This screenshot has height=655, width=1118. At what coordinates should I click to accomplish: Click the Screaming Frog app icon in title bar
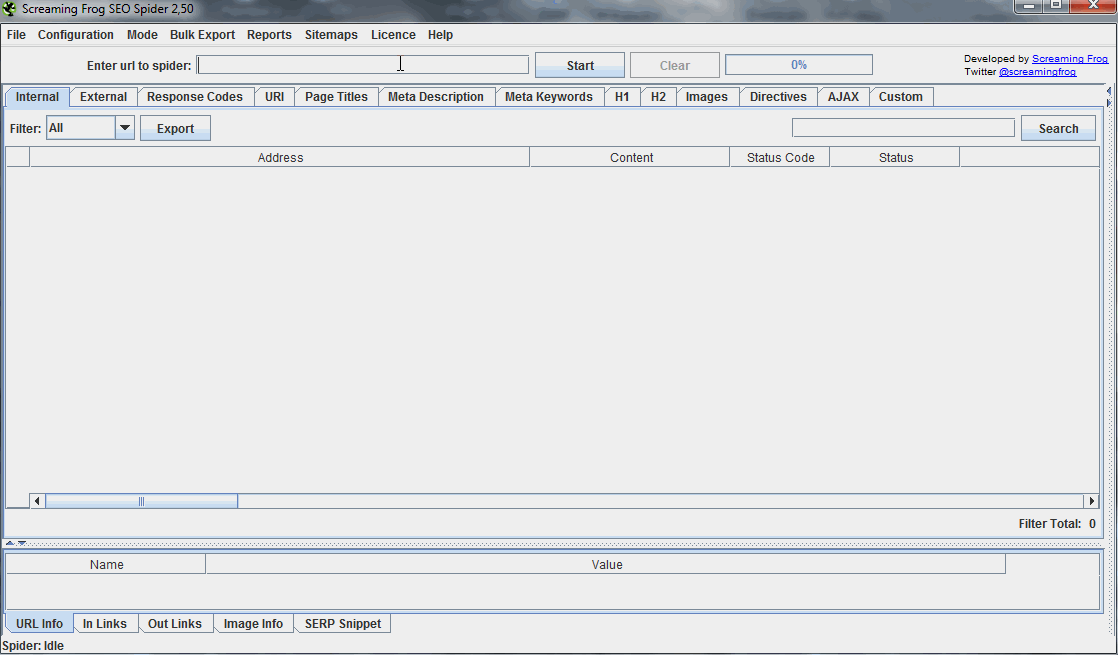(10, 9)
